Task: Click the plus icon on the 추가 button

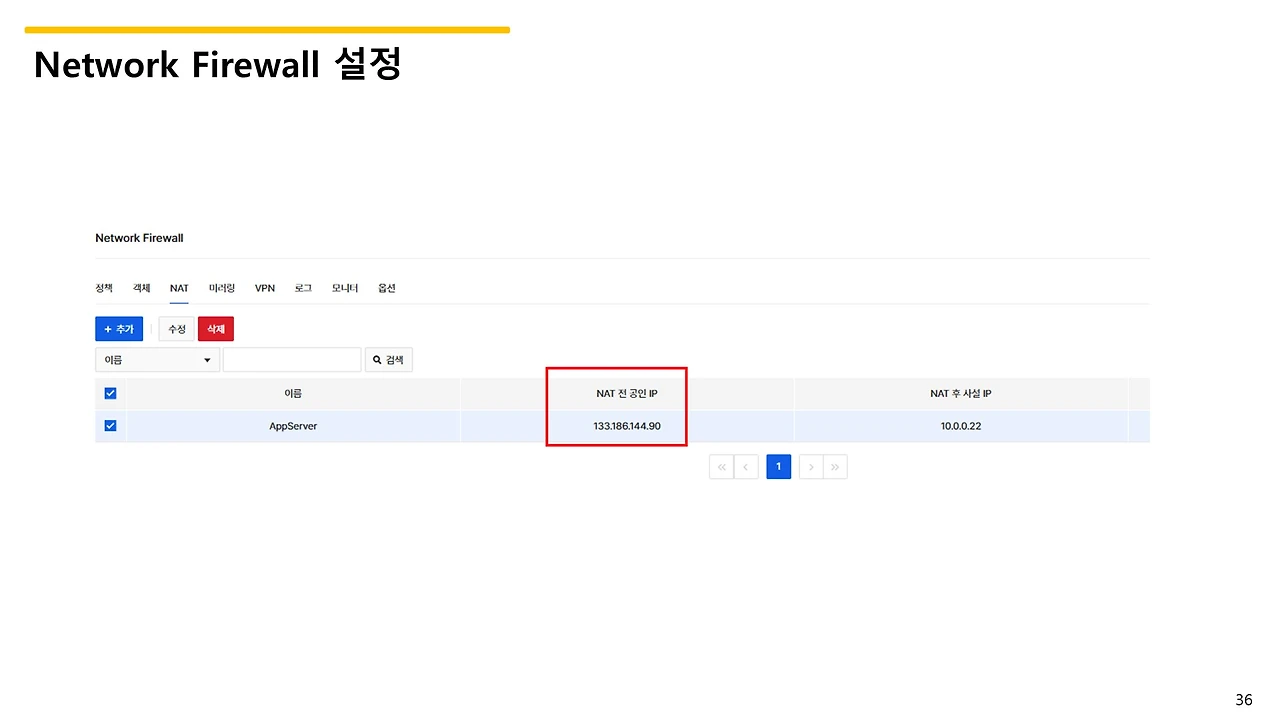Action: click(108, 328)
